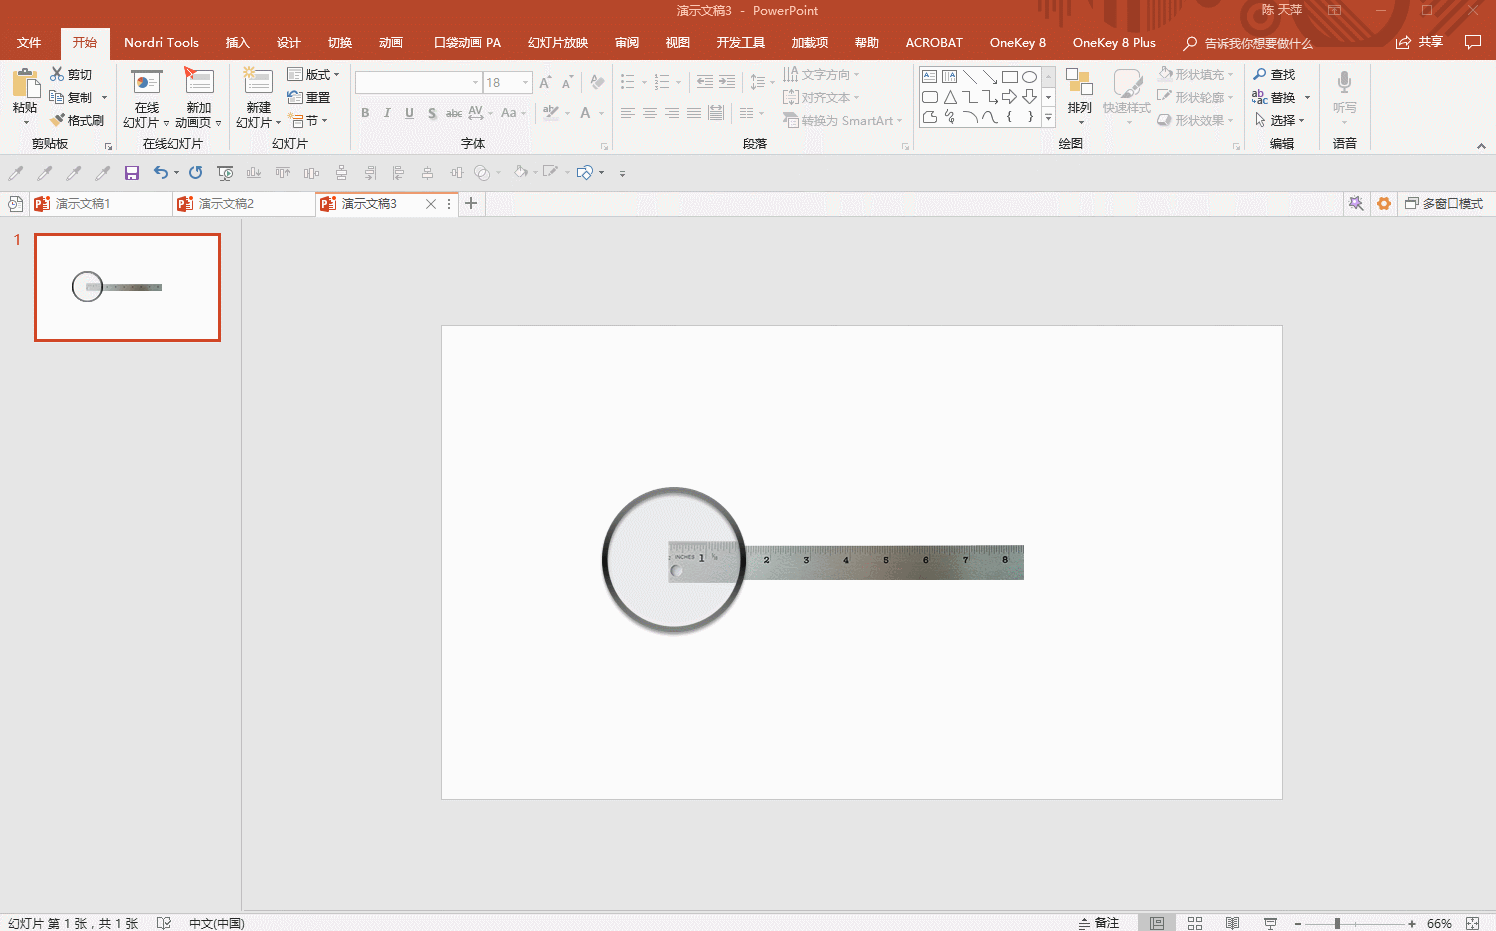Open the Arrange (排列) tool
Viewport: 1496px width, 931px height.
1079,92
